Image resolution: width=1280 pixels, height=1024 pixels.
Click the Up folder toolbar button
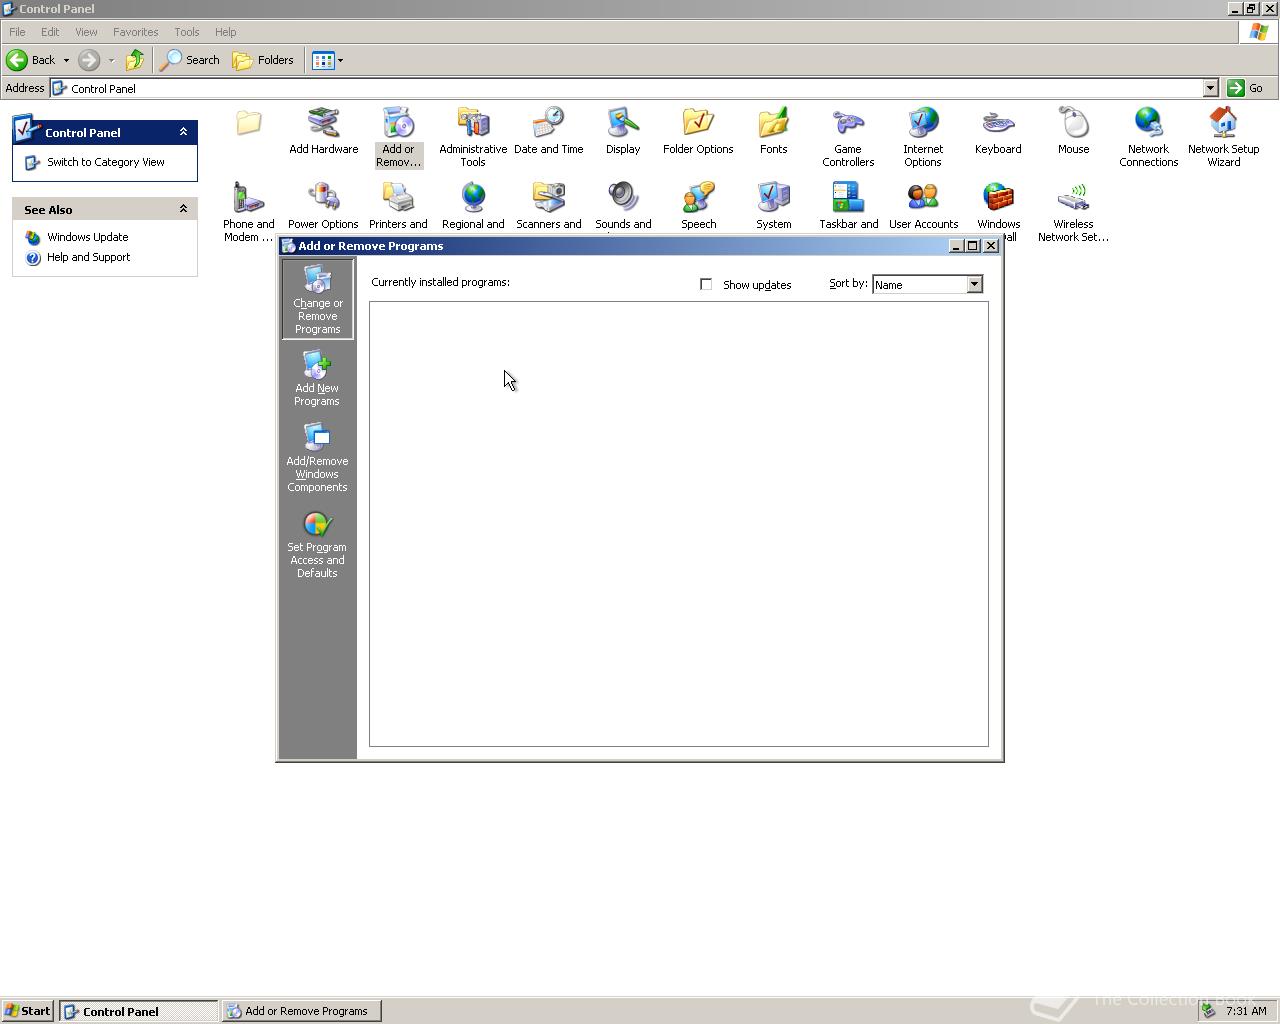coord(135,60)
